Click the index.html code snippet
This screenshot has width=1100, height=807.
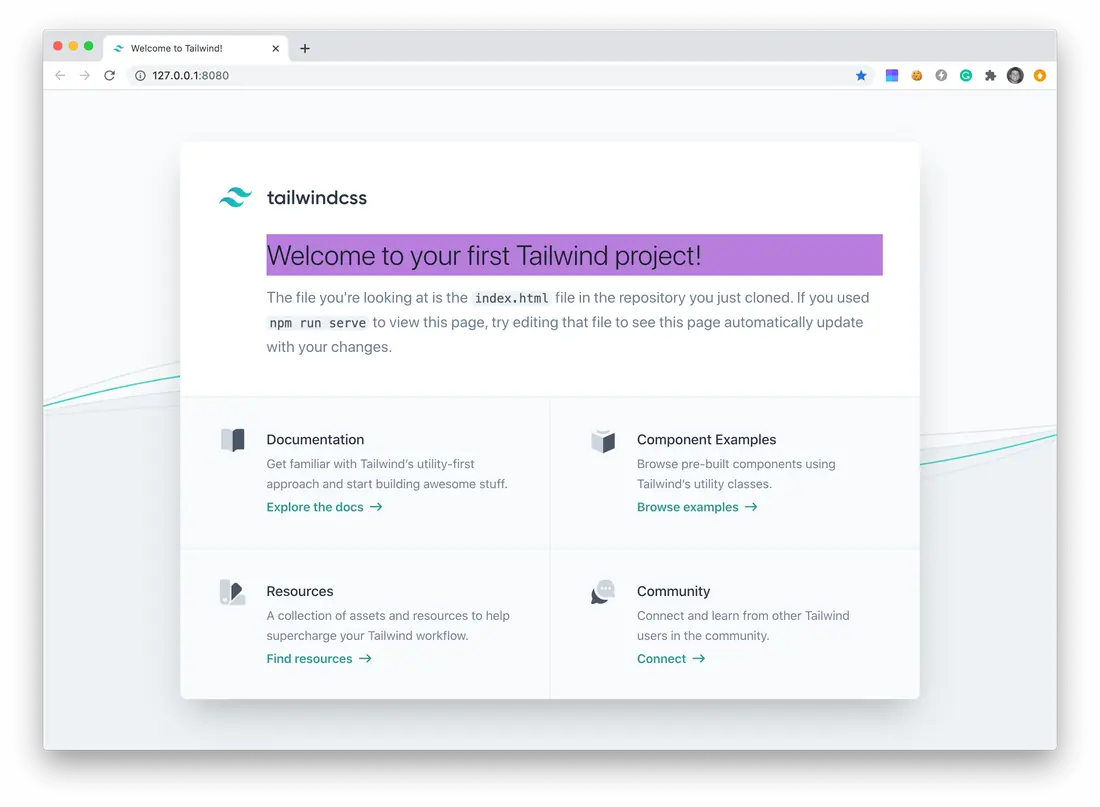pos(511,298)
